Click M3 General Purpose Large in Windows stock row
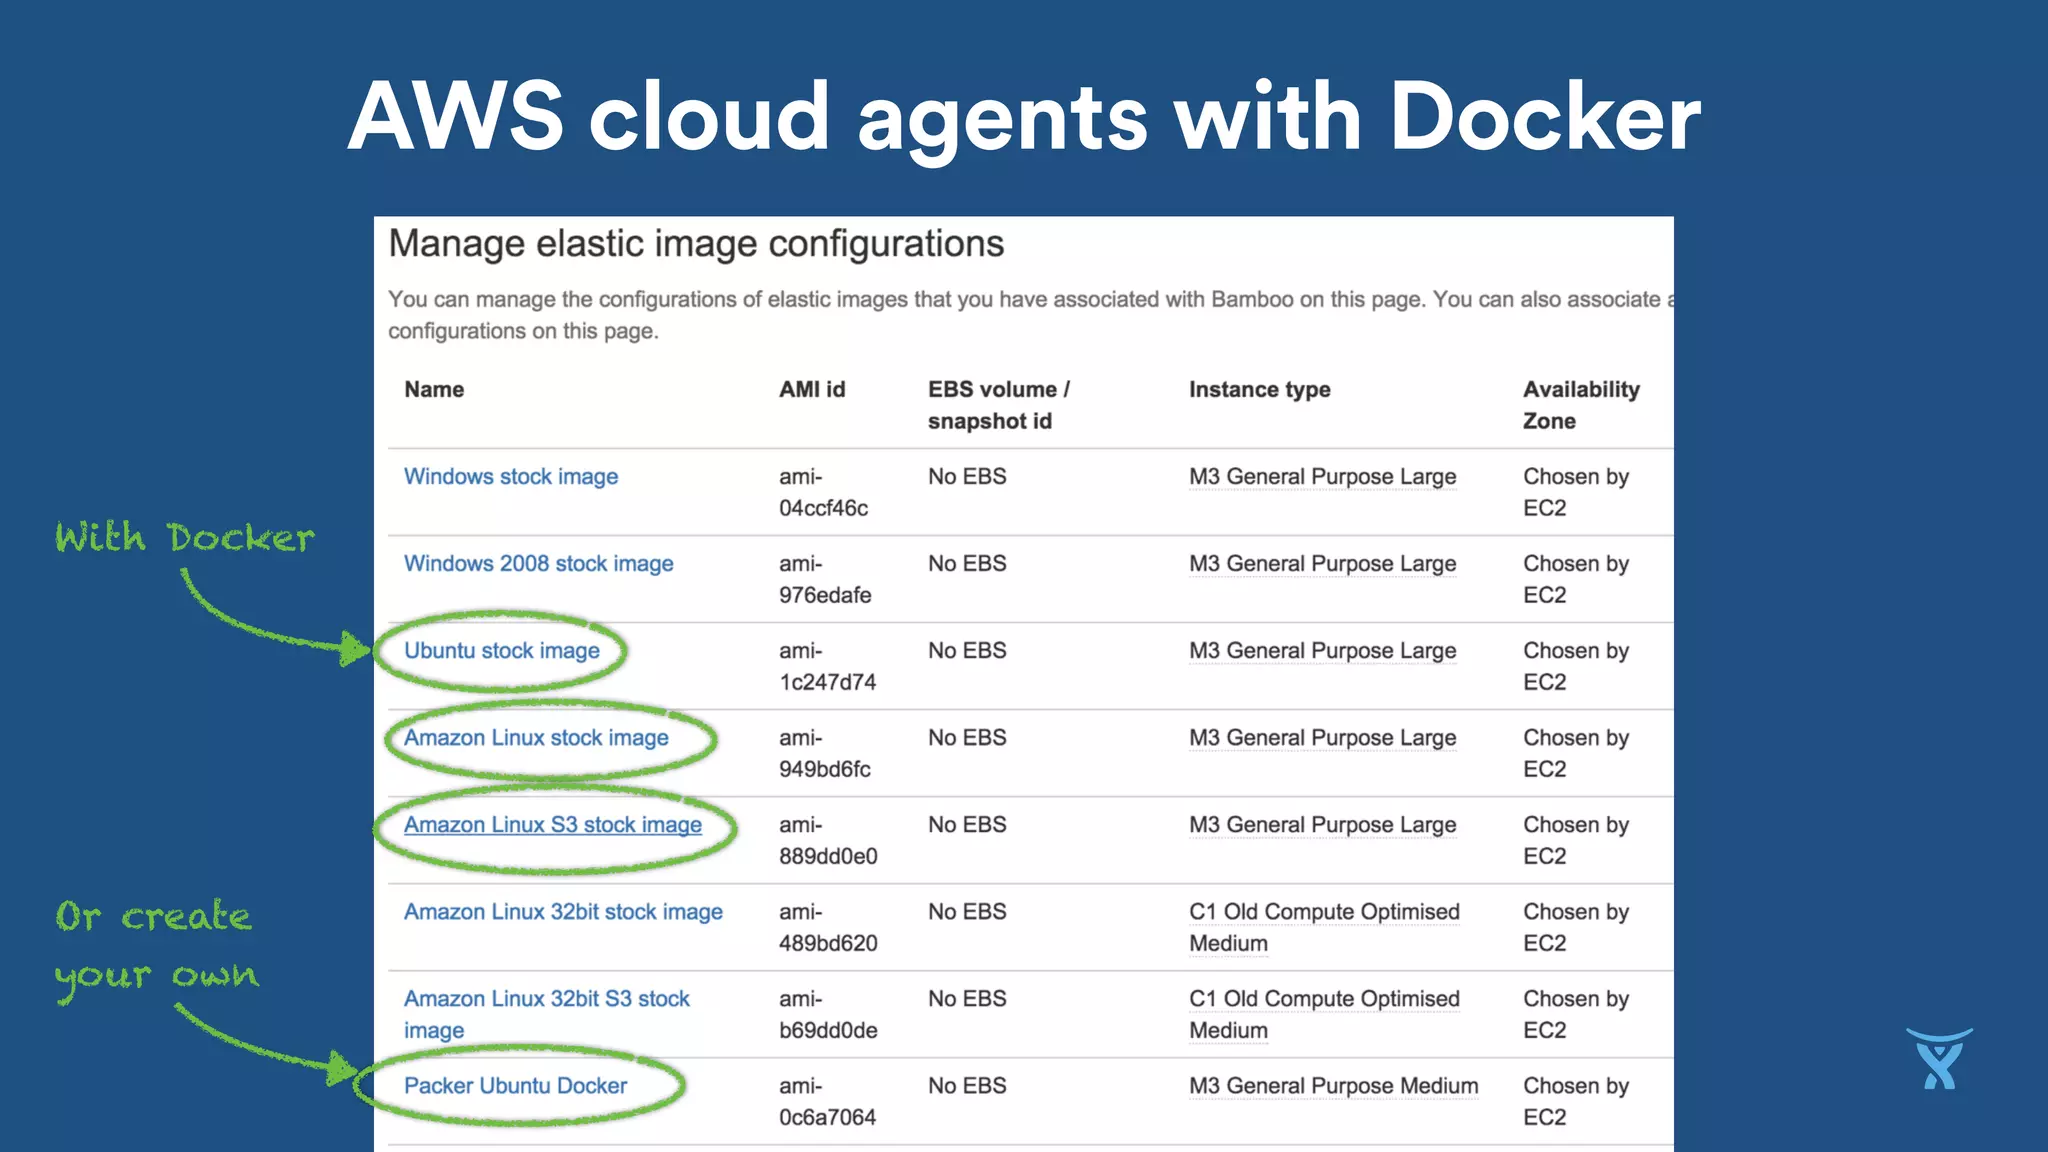2048x1152 pixels. 1322,477
